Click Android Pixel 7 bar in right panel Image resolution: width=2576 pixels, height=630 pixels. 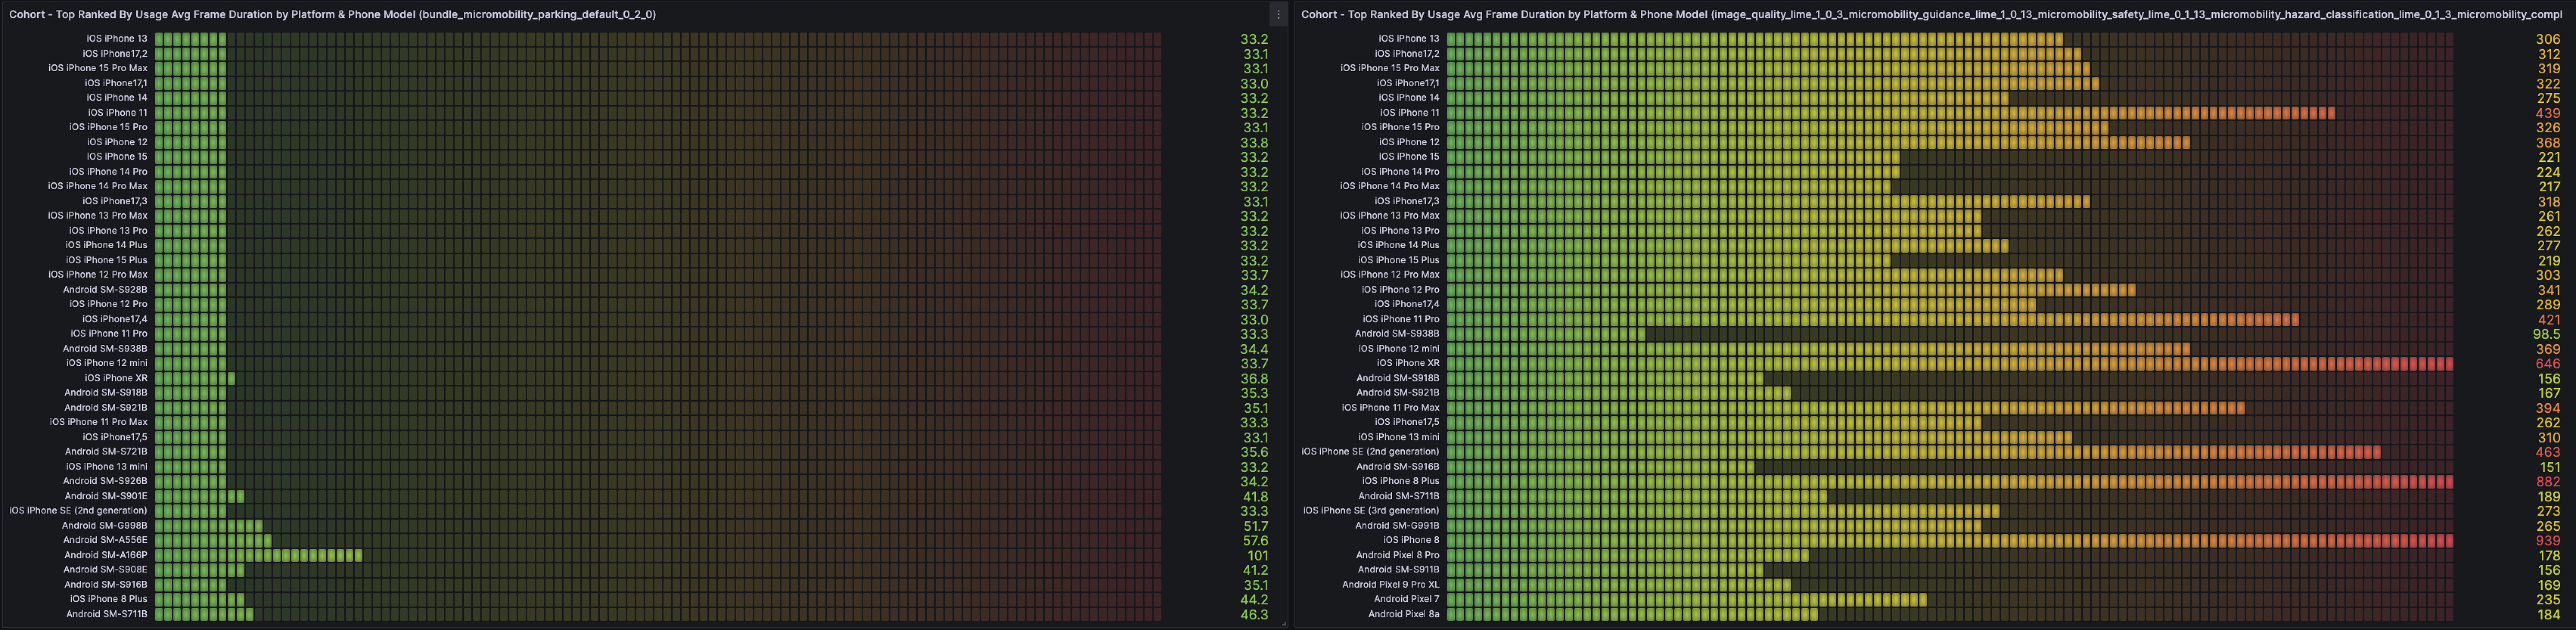click(1686, 599)
